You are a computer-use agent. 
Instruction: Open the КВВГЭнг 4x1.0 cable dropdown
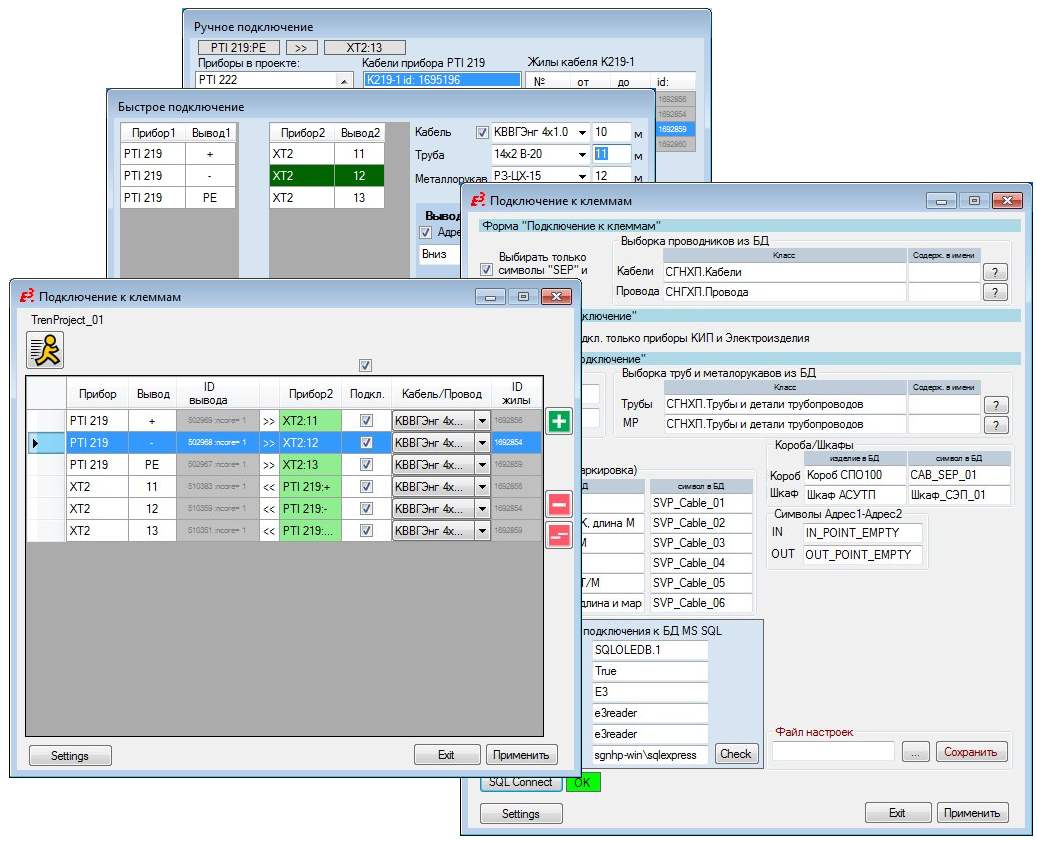581,132
